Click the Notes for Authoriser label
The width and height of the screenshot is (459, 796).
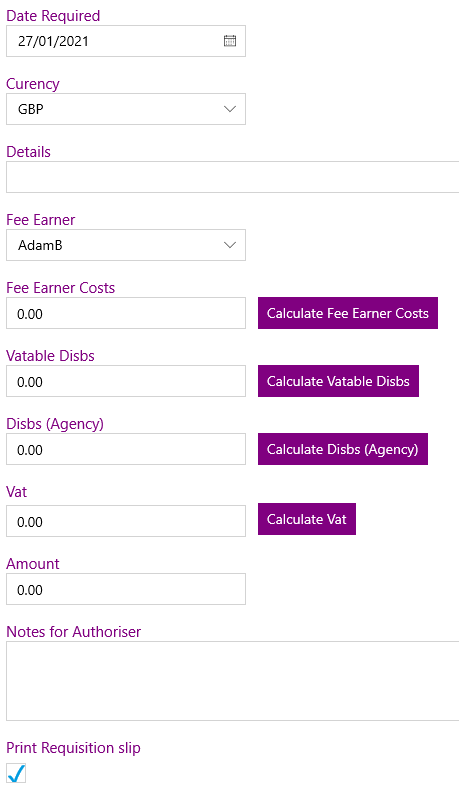tap(74, 632)
